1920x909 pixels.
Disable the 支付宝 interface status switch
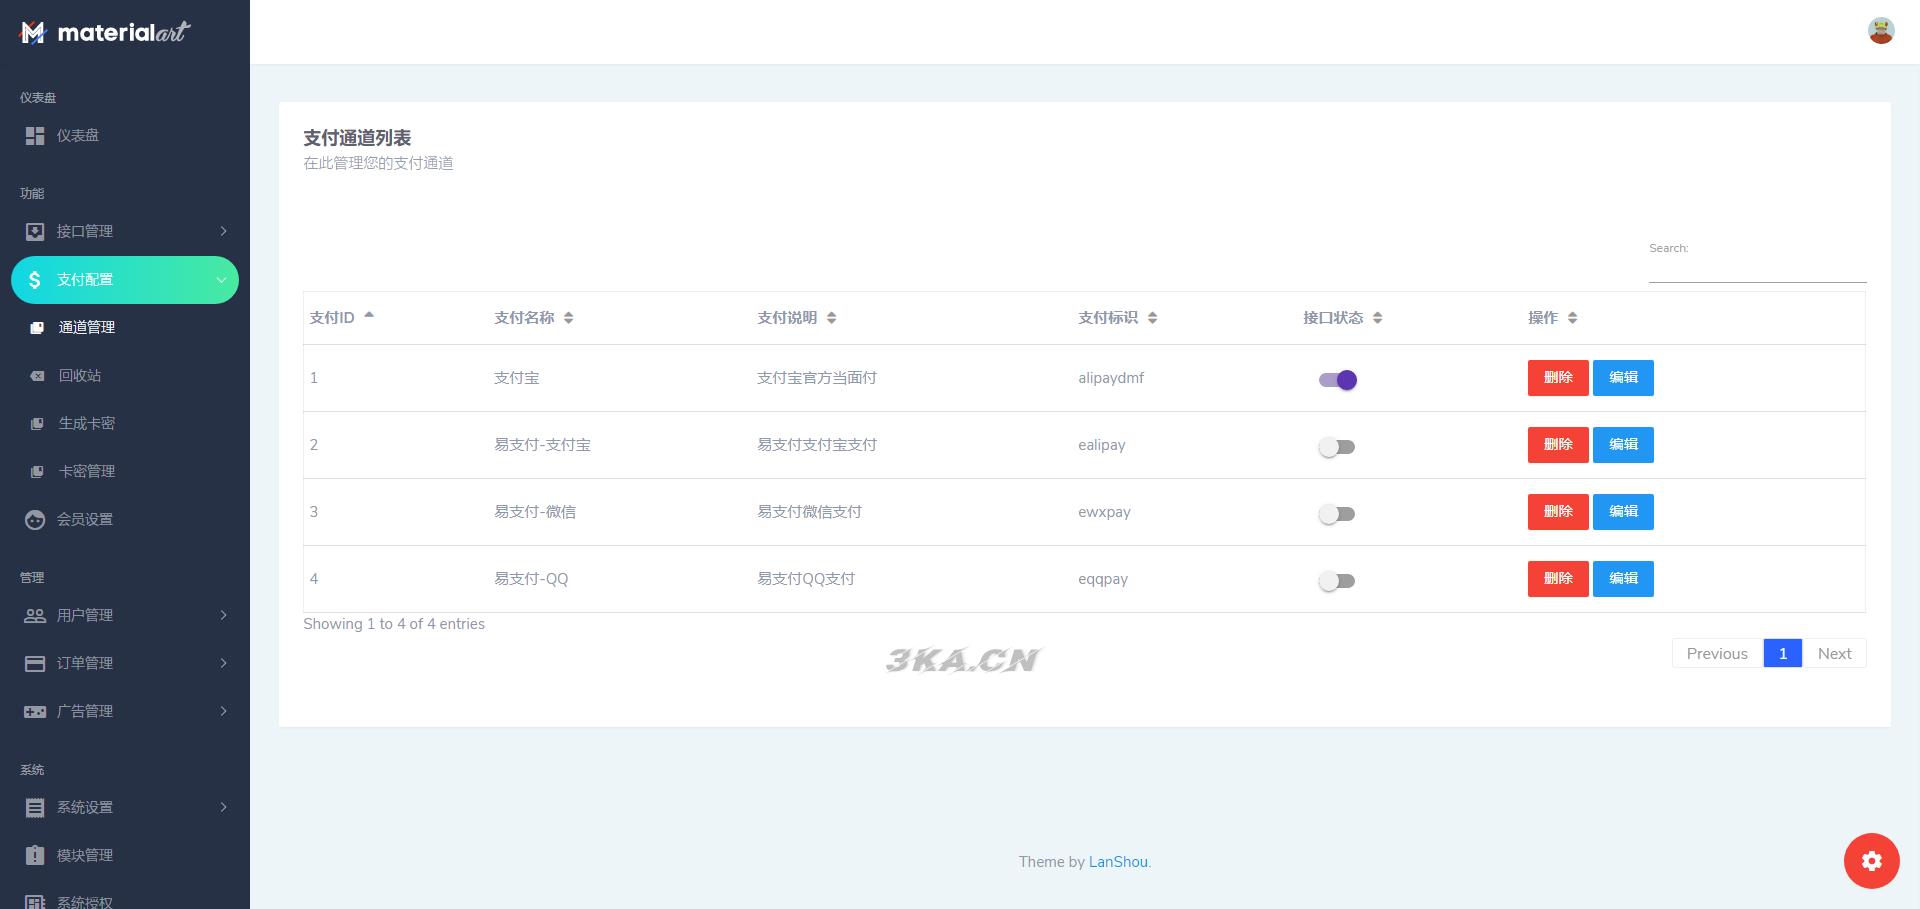coord(1337,380)
